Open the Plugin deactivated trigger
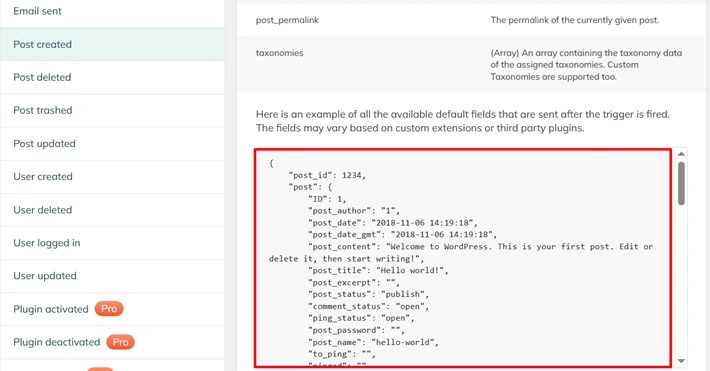 (112, 342)
